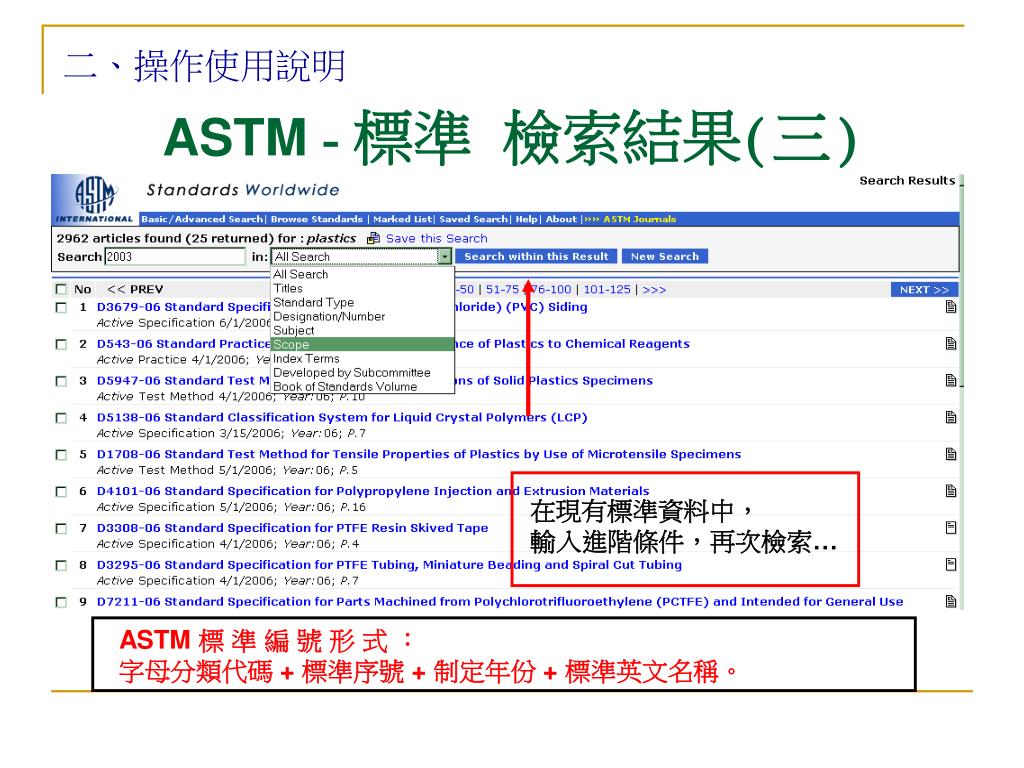Select the highlighted Scope option

point(362,345)
